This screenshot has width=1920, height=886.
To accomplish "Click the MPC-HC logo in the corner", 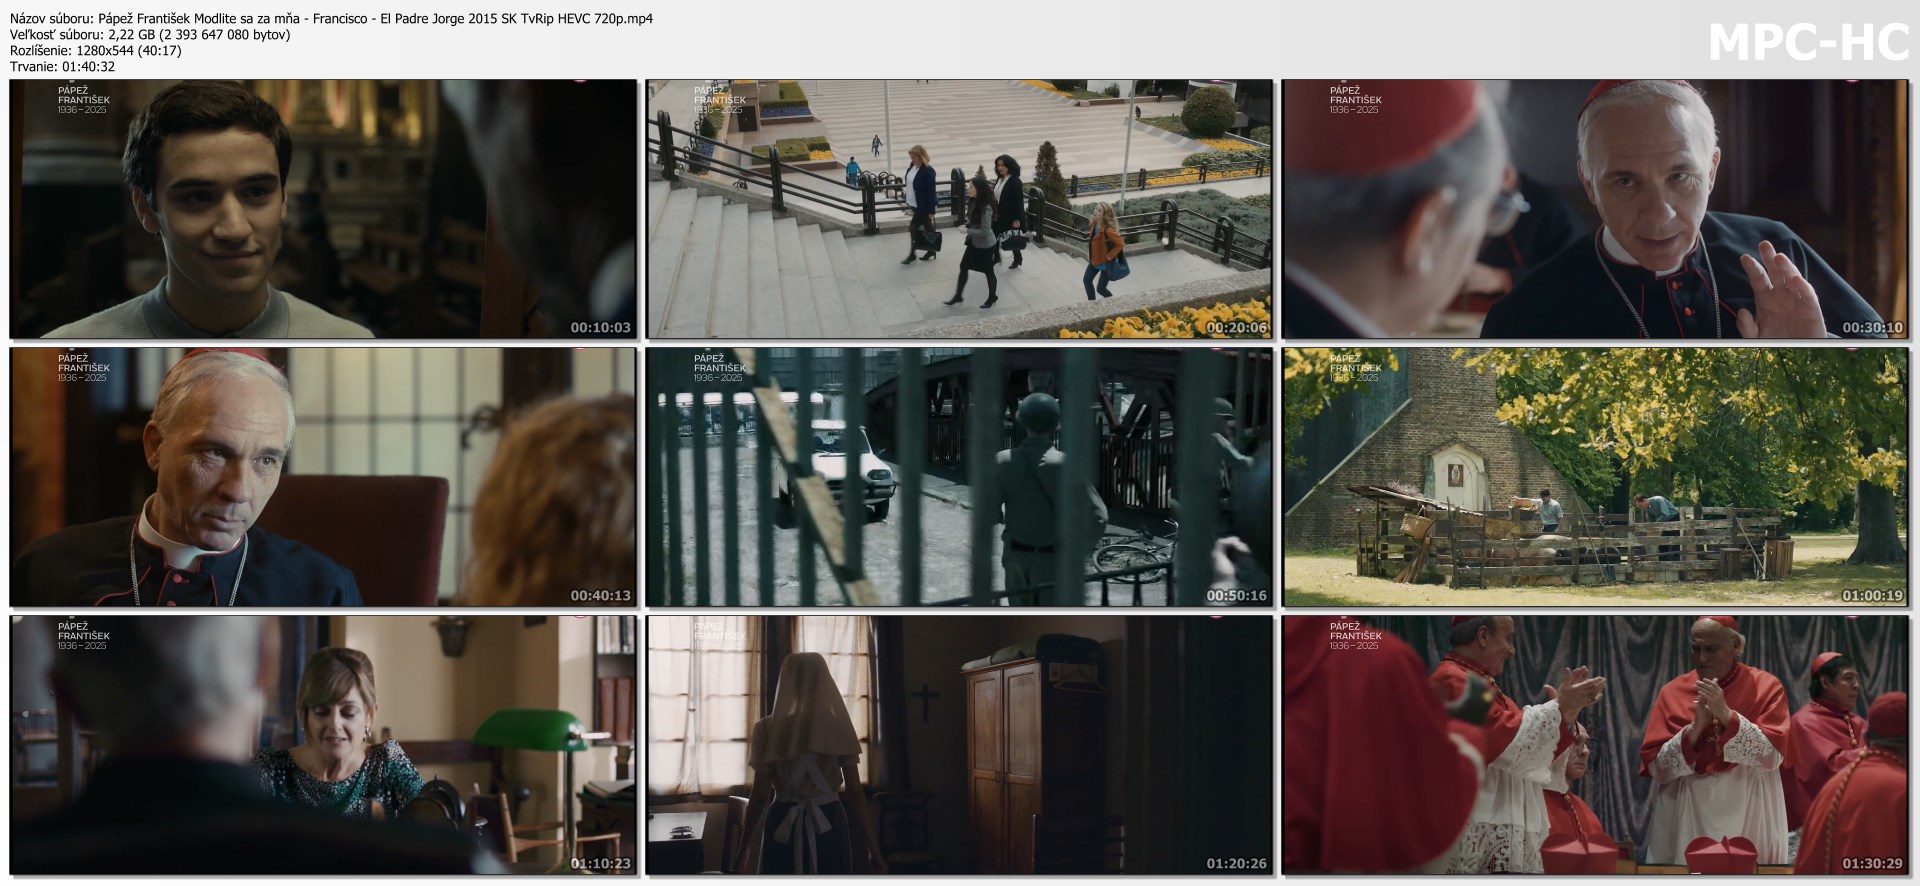I will pos(1808,42).
